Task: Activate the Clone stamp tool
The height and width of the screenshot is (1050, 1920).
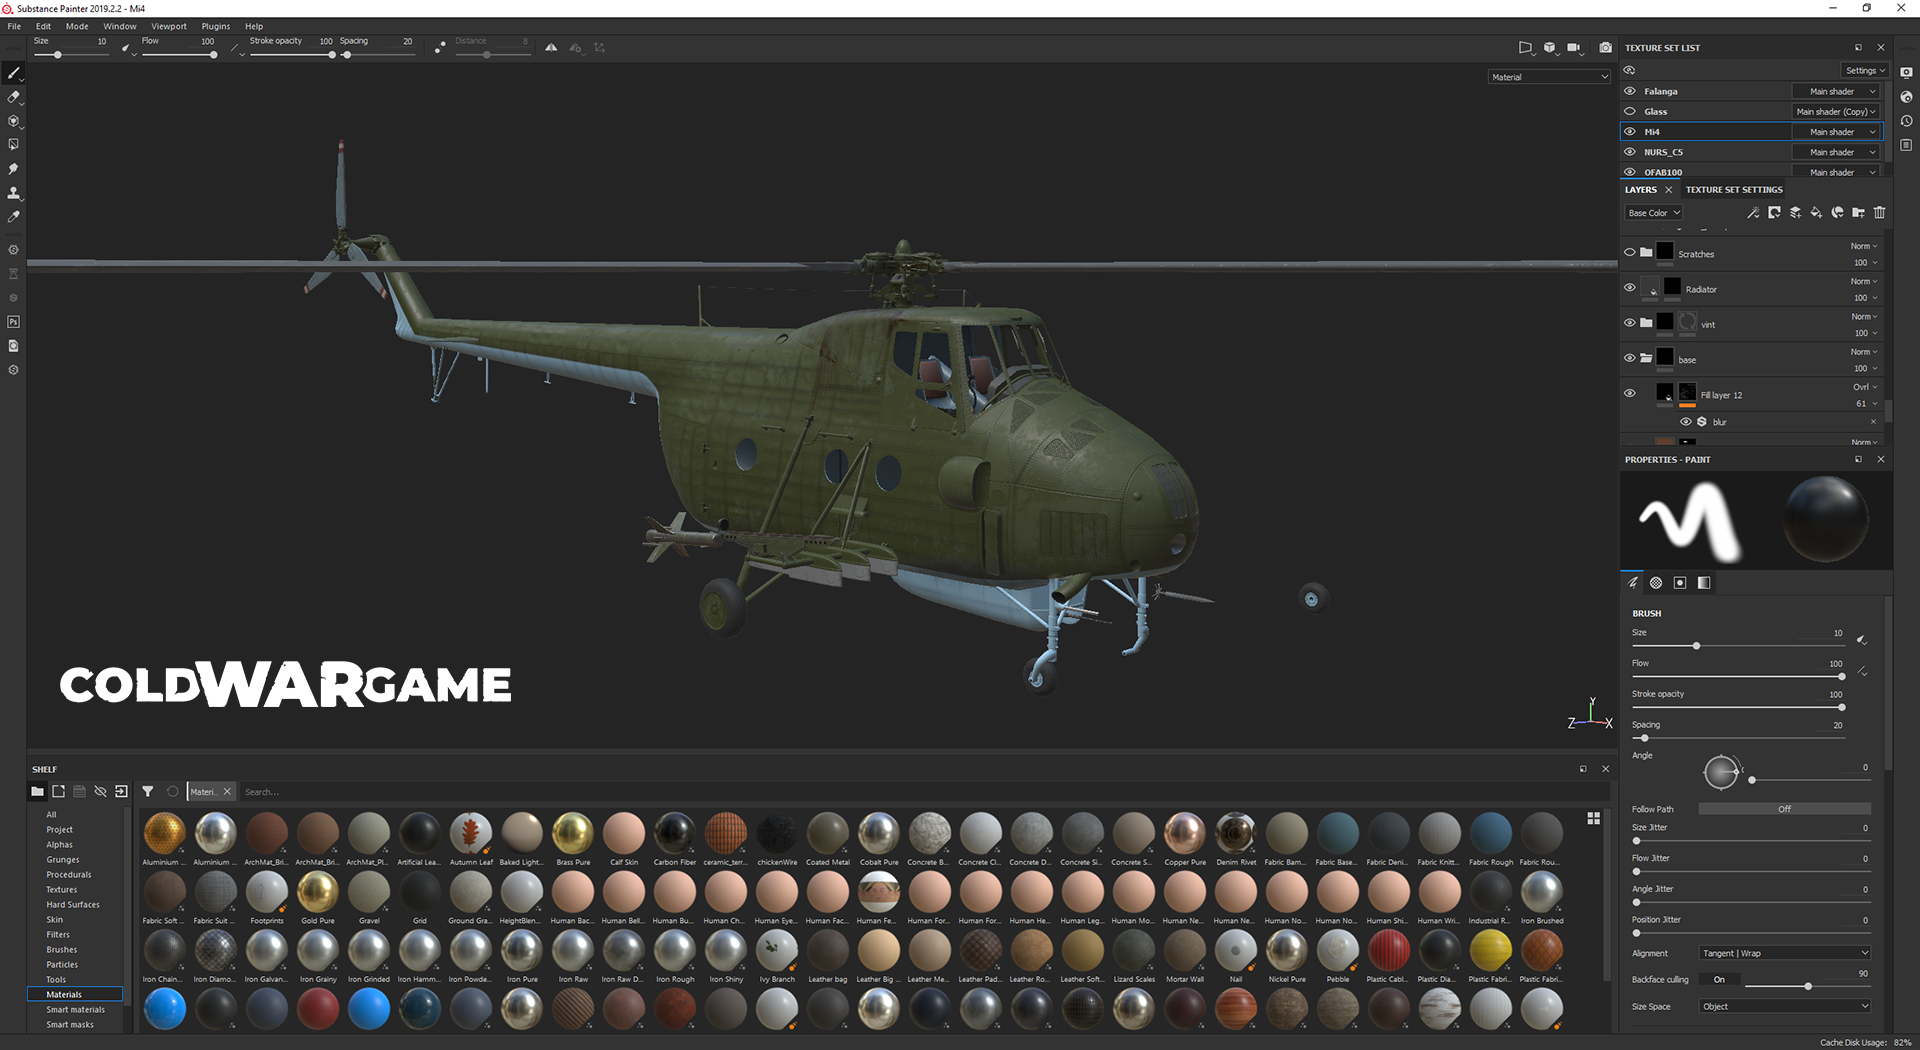Action: click(x=13, y=193)
